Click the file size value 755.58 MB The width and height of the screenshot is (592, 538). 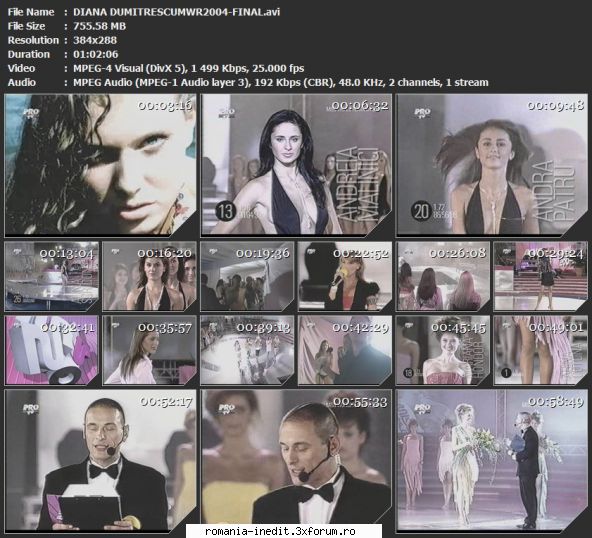[x=100, y=26]
